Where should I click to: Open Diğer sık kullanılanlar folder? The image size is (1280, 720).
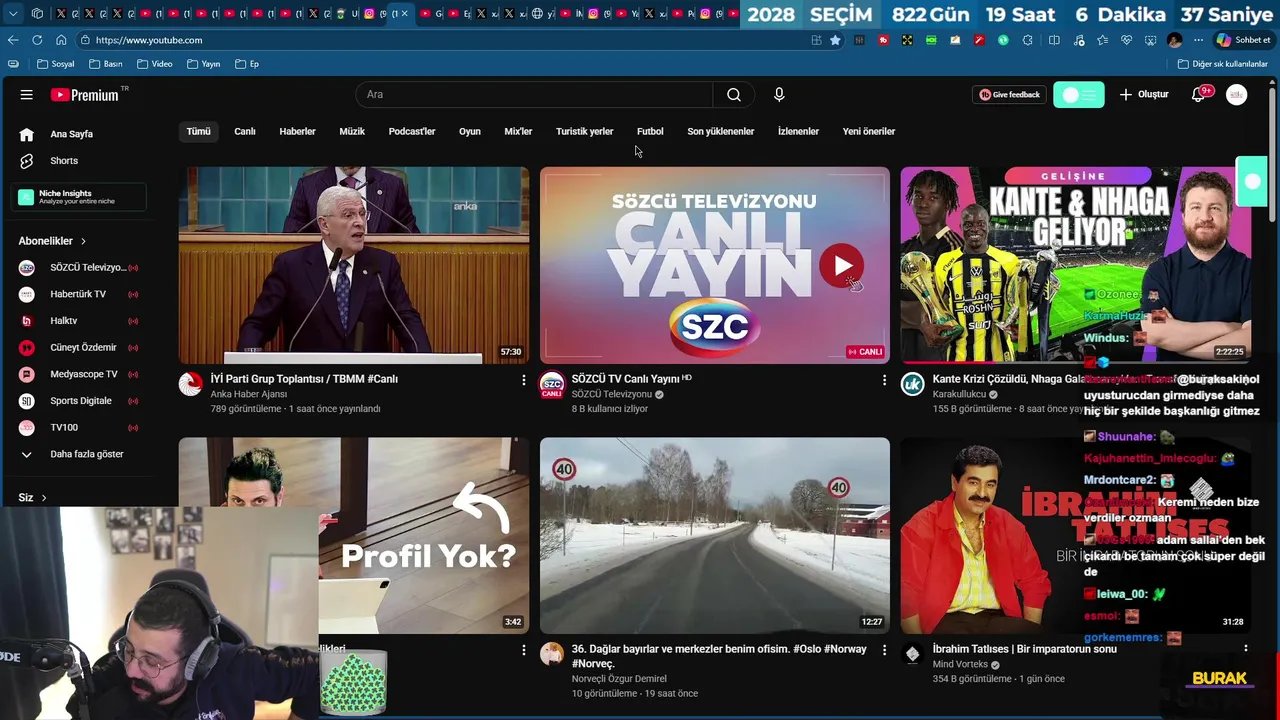1223,64
